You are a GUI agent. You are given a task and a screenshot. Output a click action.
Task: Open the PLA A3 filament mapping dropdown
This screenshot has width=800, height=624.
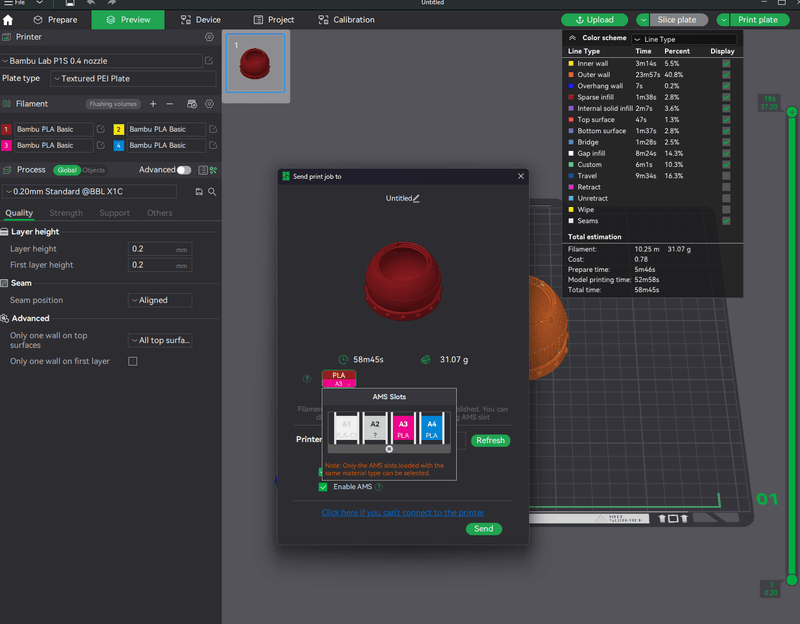coord(339,379)
